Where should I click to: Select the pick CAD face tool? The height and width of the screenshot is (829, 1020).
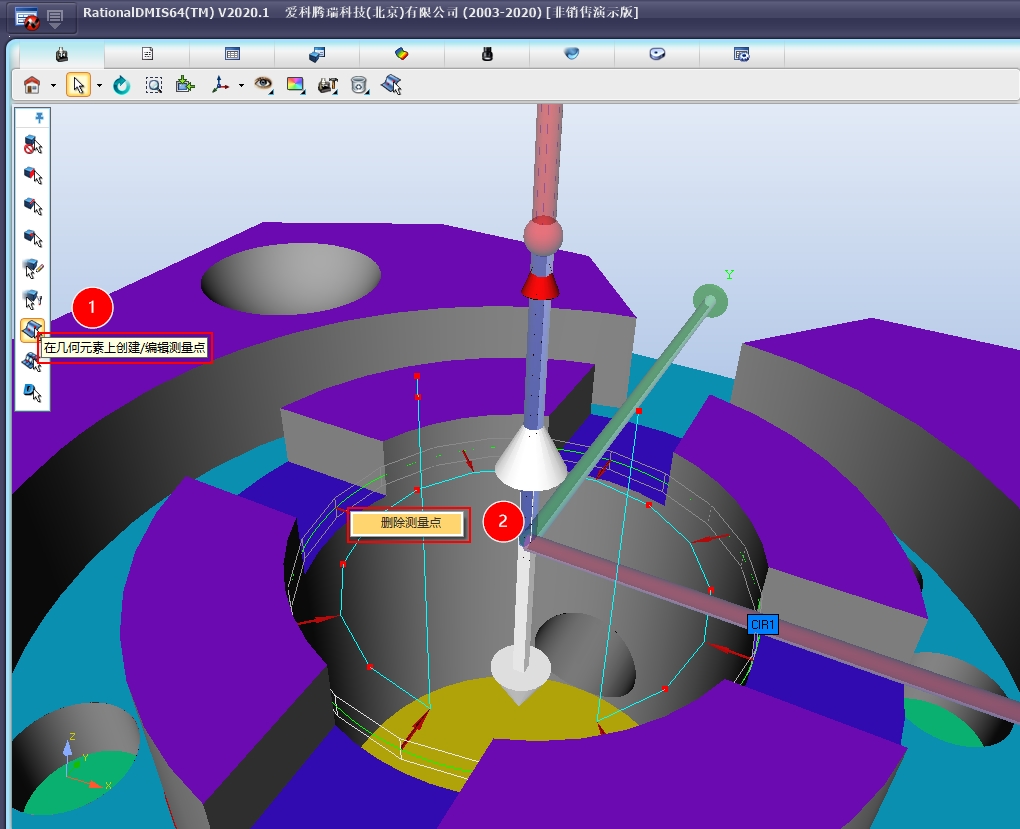[x=33, y=175]
